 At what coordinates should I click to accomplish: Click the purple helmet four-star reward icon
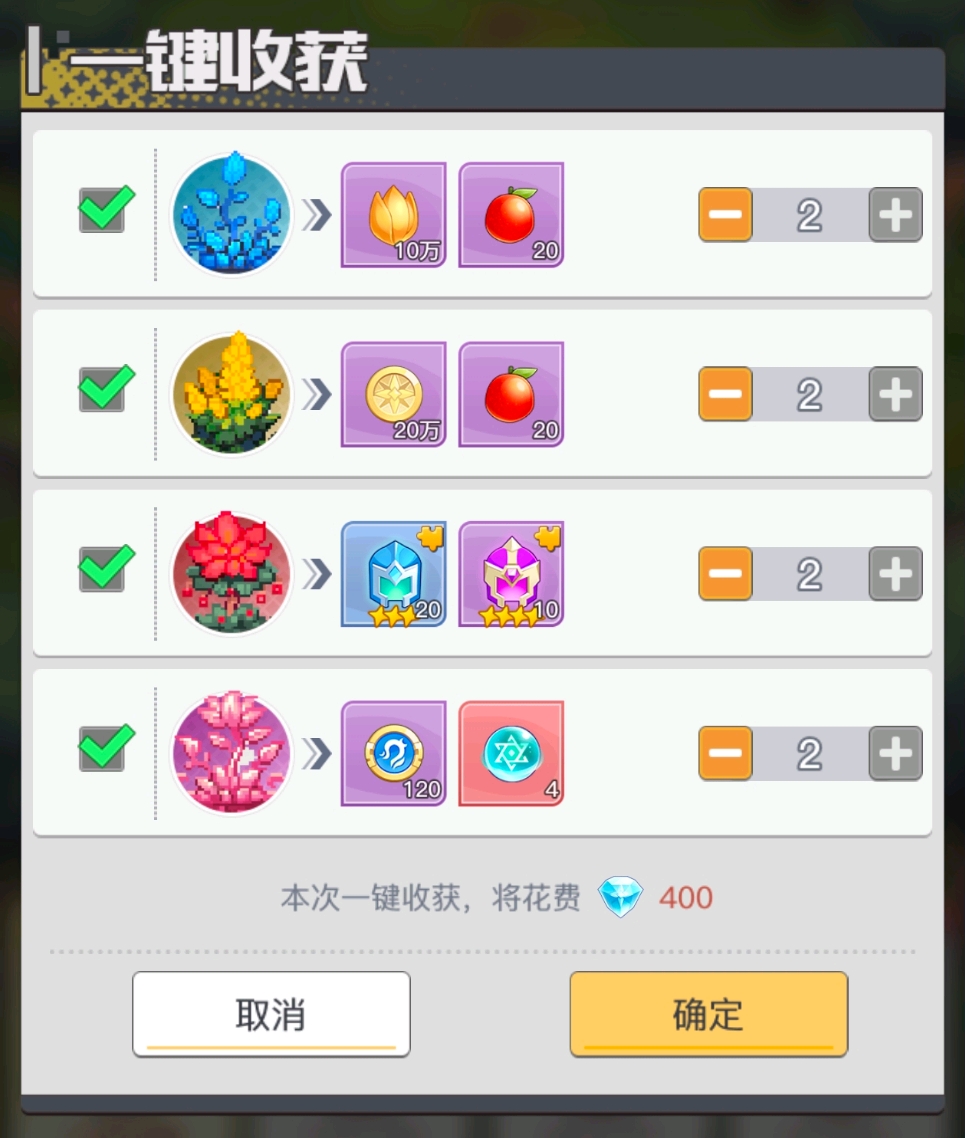tap(512, 574)
